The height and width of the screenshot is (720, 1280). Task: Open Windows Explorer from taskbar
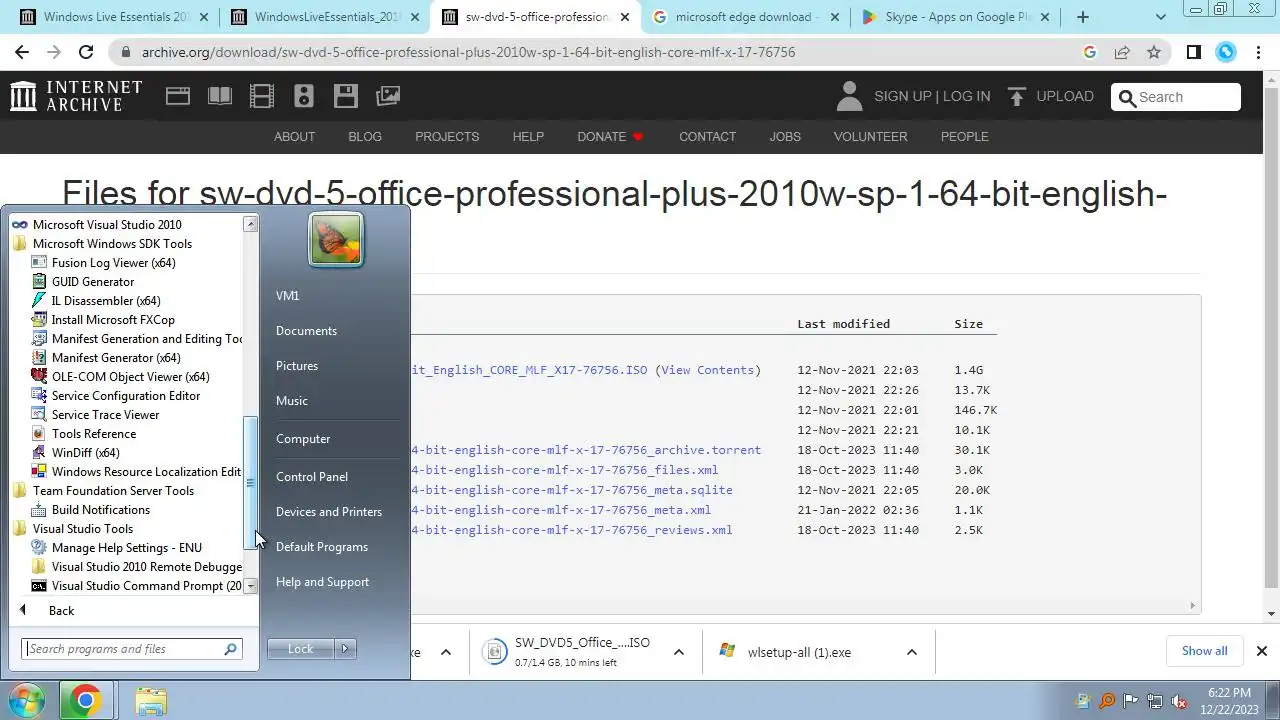(x=151, y=701)
